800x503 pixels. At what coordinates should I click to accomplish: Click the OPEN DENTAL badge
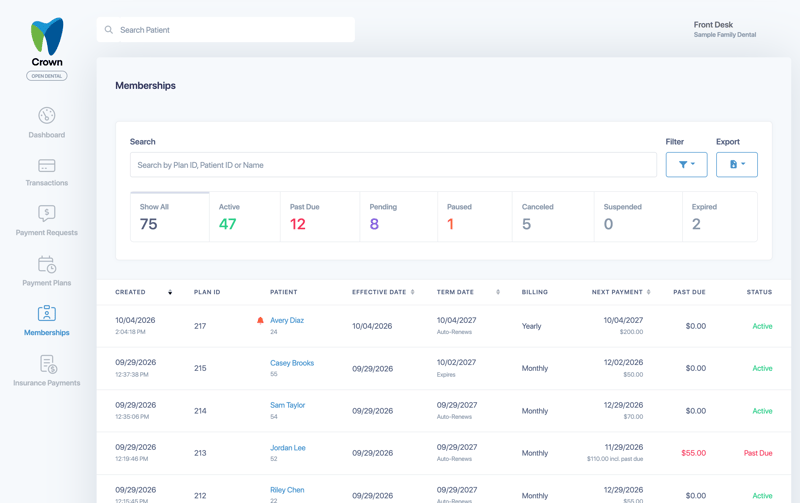[x=46, y=76]
